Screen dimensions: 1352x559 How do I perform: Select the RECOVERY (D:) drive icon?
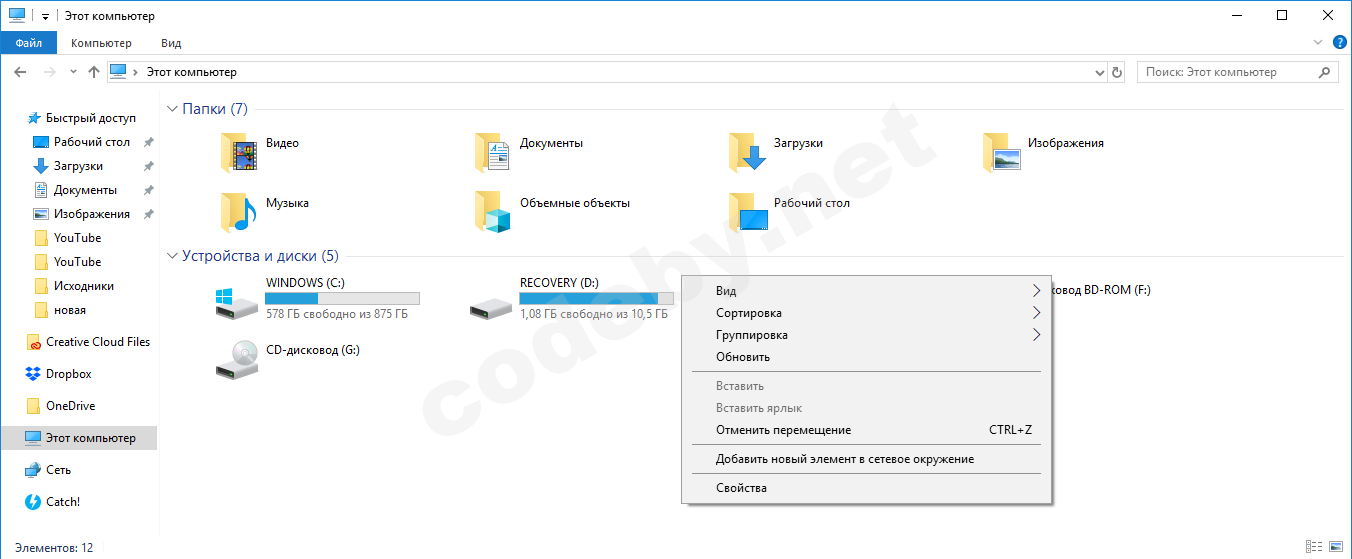pos(490,306)
